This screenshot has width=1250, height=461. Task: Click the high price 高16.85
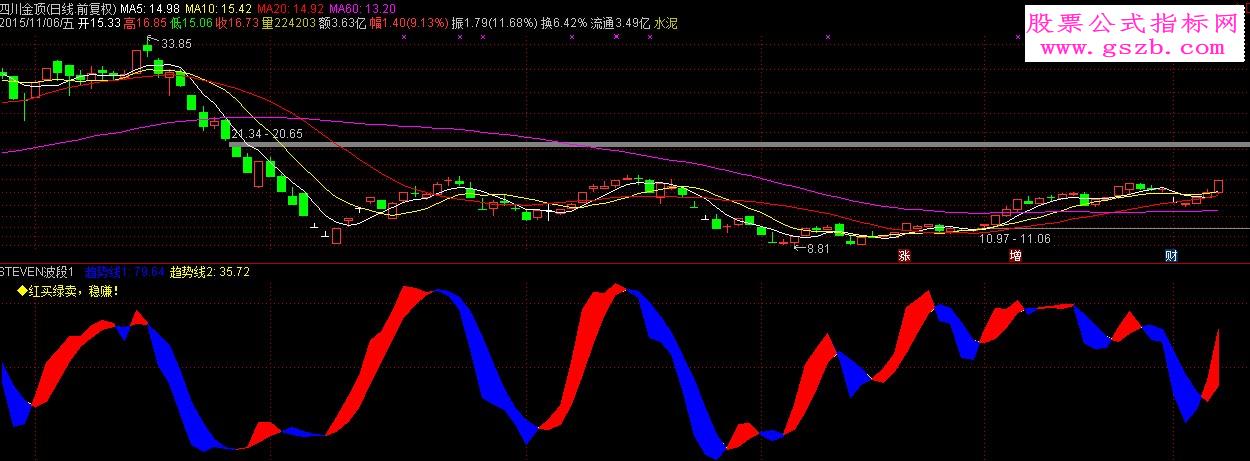click(145, 22)
